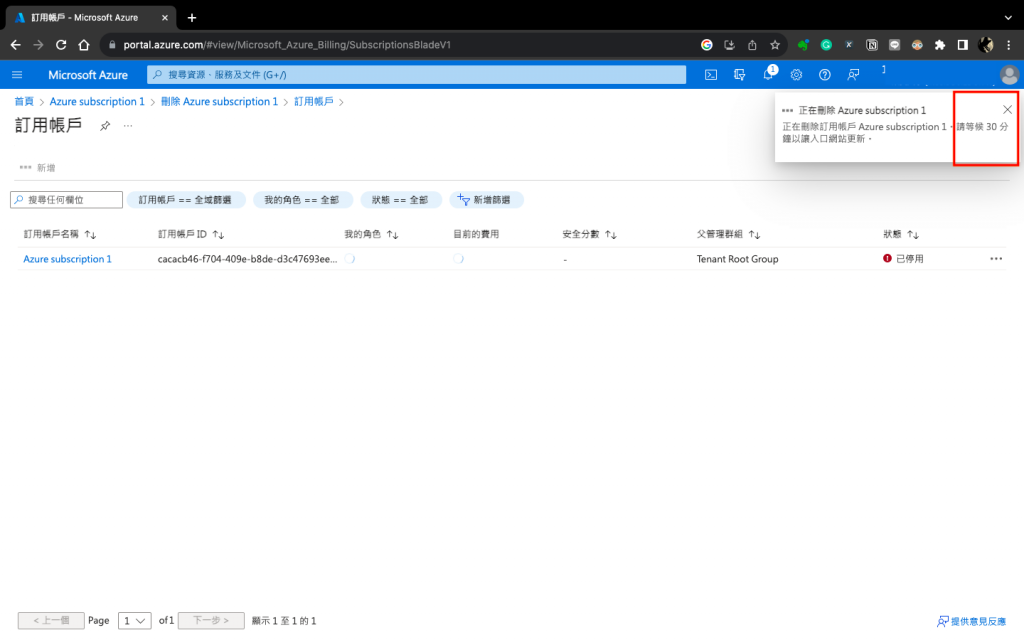Sort by 我的角色 column
This screenshot has width=1024, height=640.
tap(371, 234)
